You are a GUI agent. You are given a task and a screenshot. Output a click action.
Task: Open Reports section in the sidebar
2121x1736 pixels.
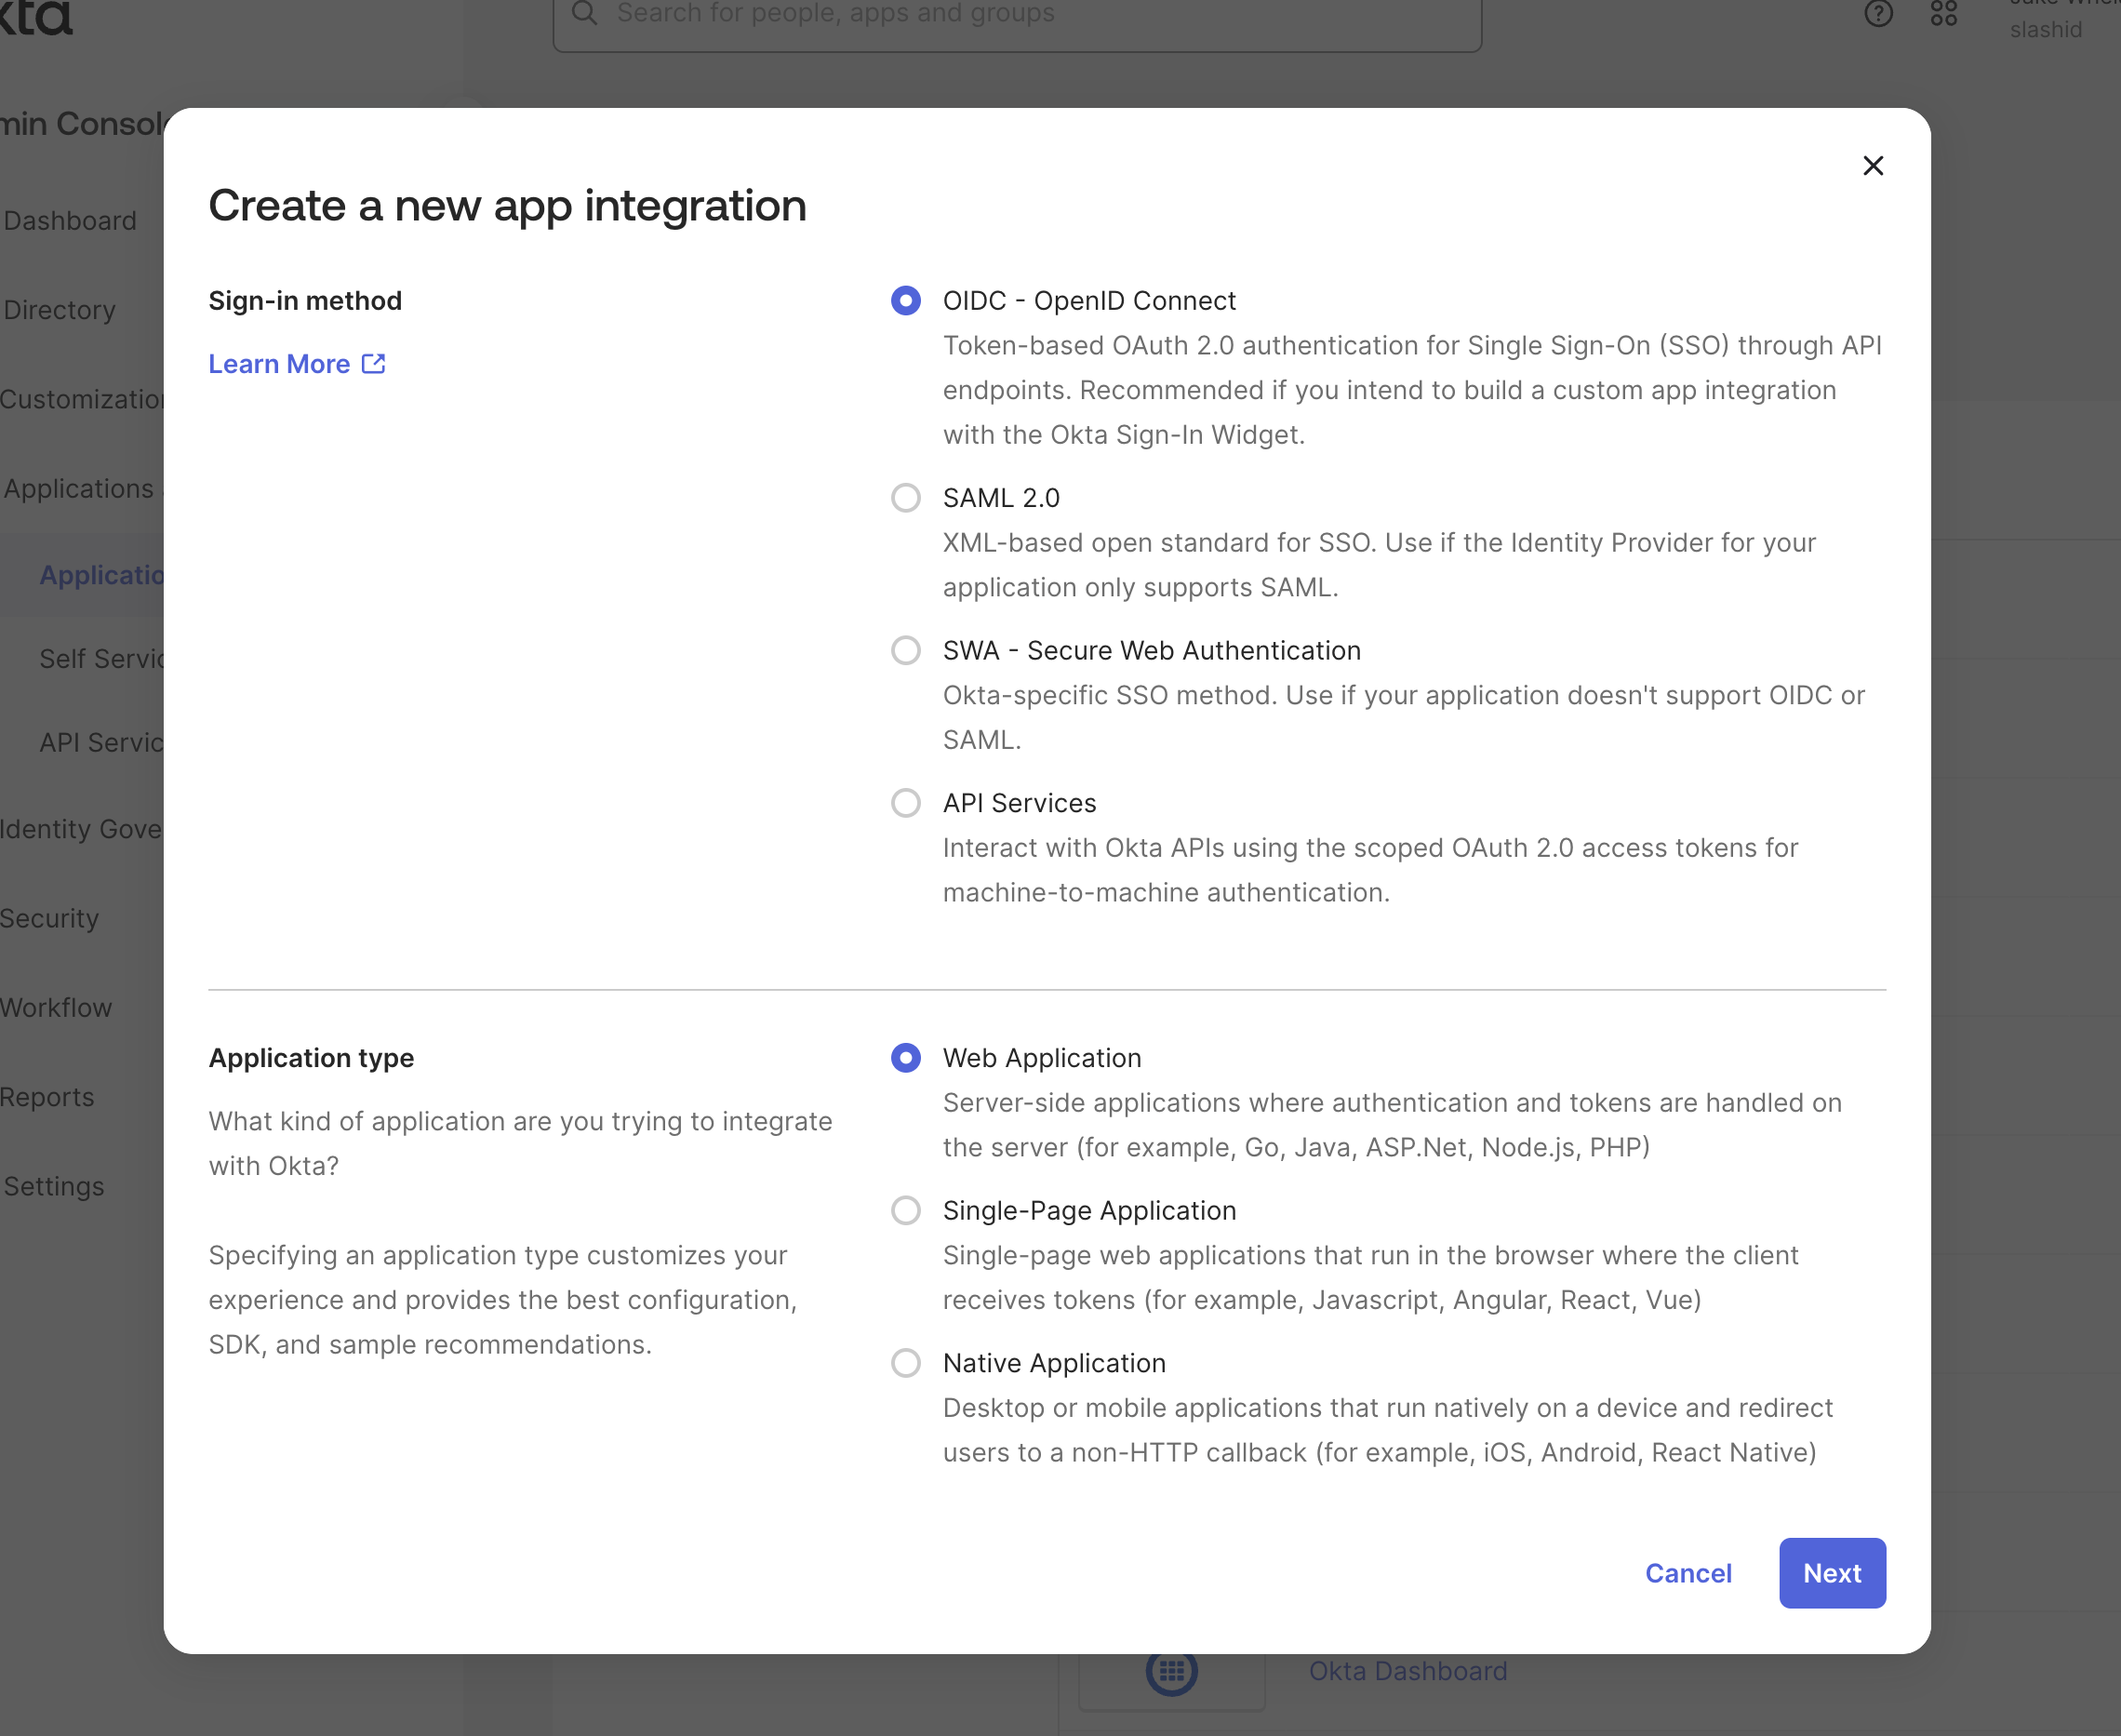click(47, 1097)
